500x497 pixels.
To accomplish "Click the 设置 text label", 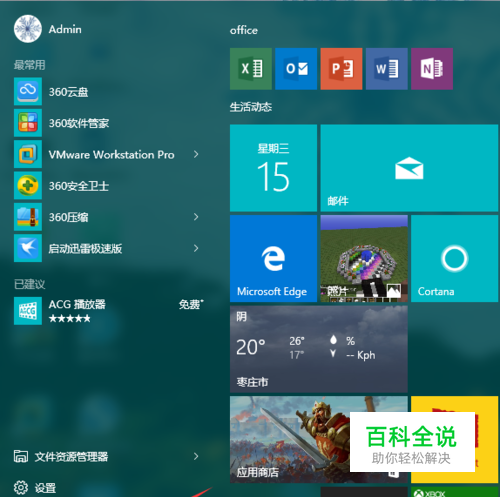I will [x=45, y=488].
